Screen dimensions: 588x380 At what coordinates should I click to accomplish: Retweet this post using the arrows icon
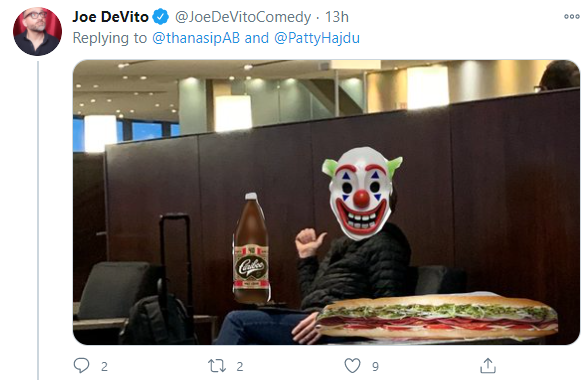[x=217, y=366]
